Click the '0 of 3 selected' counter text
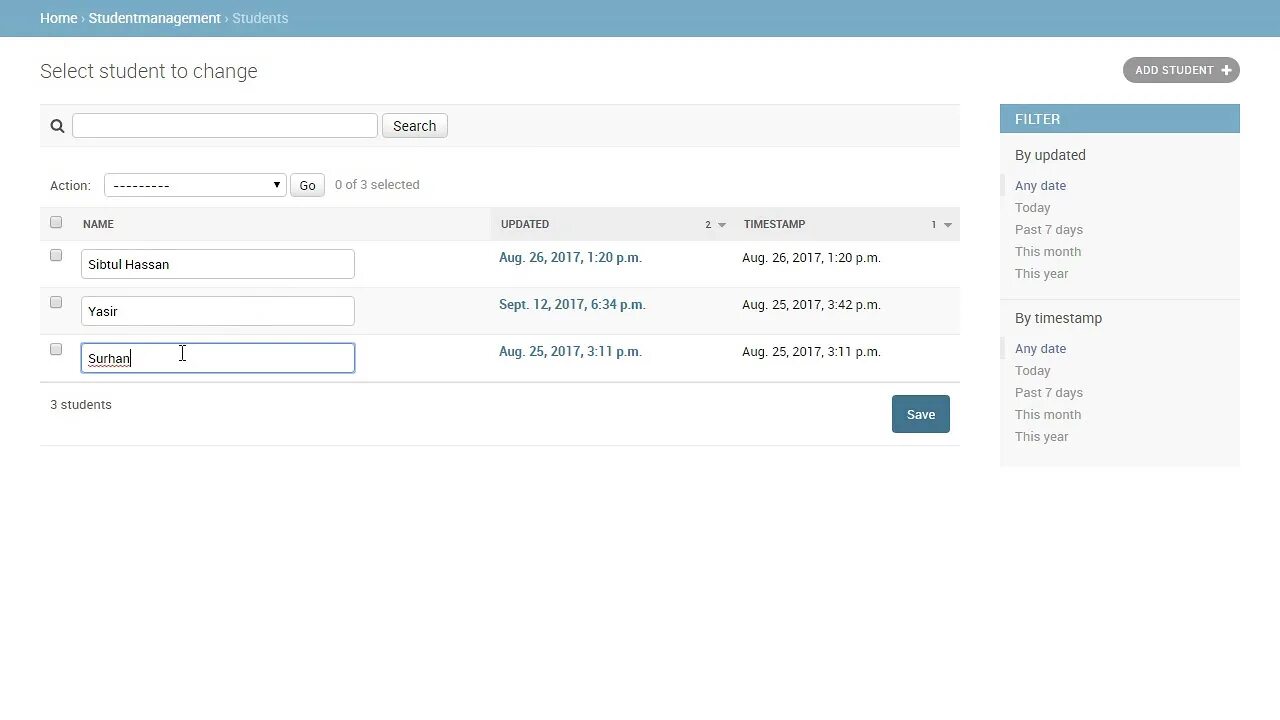 pos(377,184)
